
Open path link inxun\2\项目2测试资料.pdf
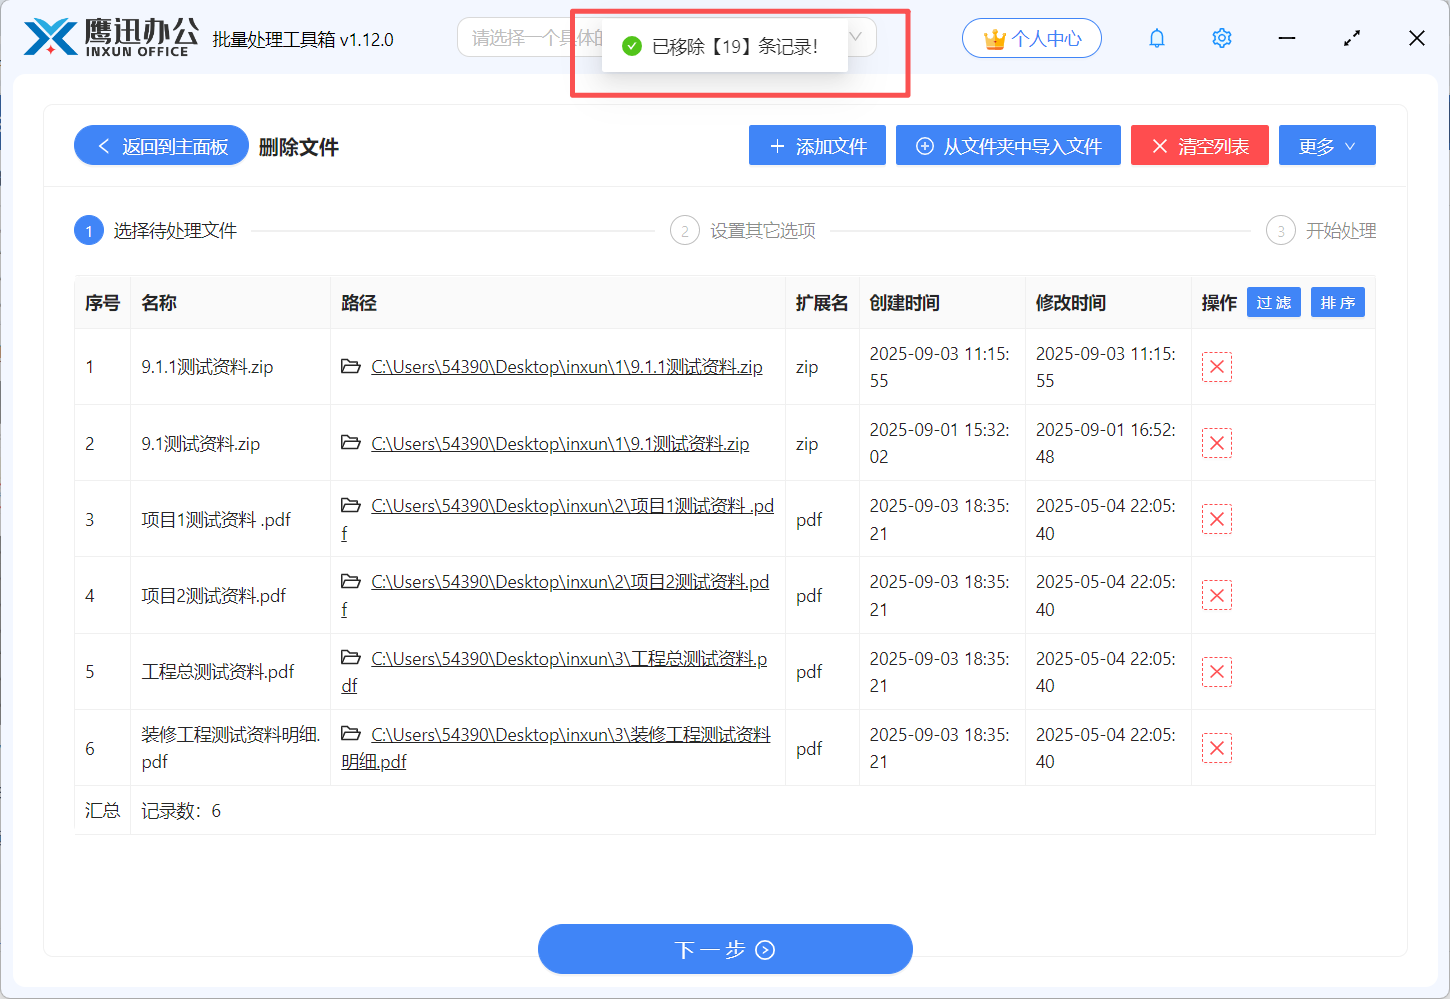click(x=555, y=596)
